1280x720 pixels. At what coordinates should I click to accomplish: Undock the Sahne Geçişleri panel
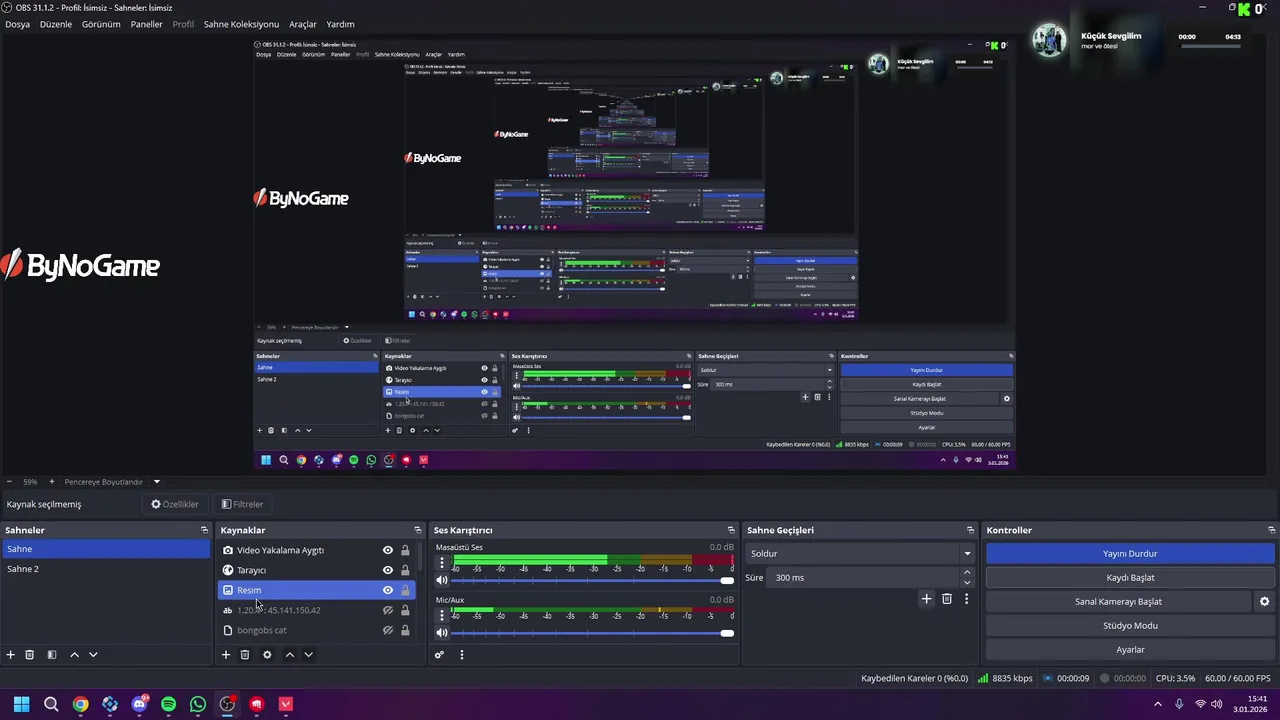970,530
